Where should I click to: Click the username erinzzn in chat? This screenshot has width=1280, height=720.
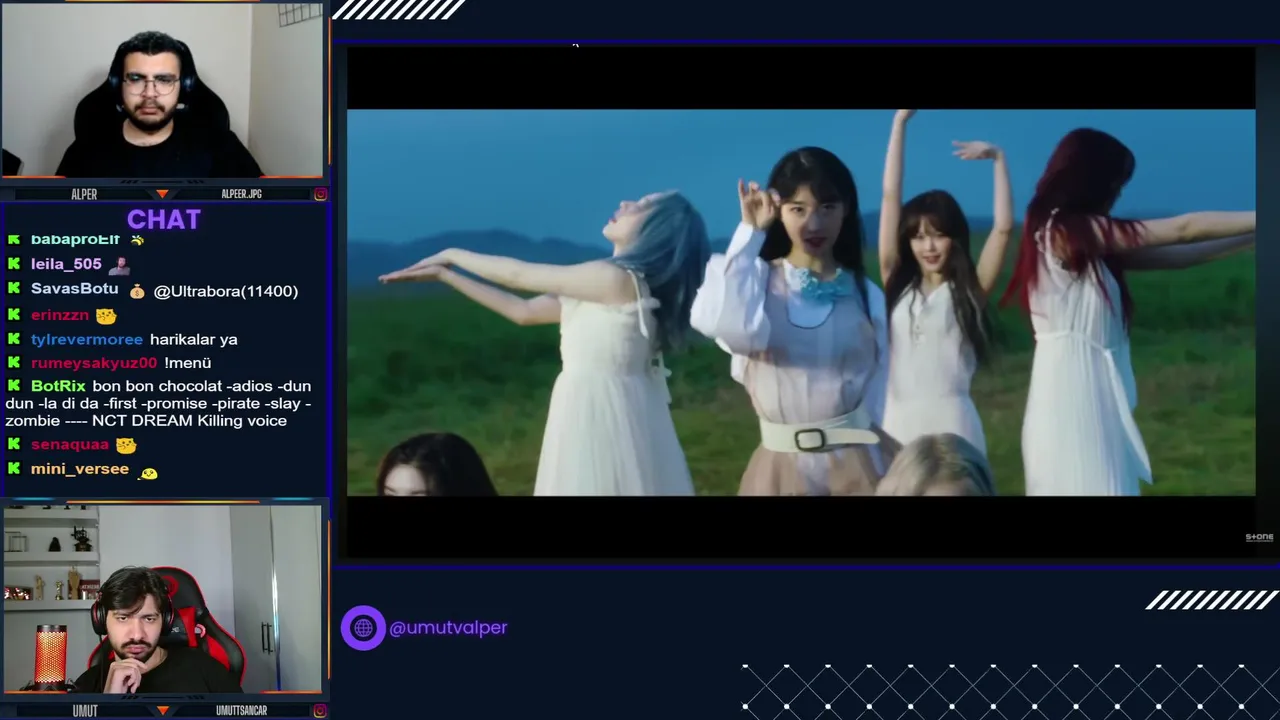pyautogui.click(x=60, y=315)
